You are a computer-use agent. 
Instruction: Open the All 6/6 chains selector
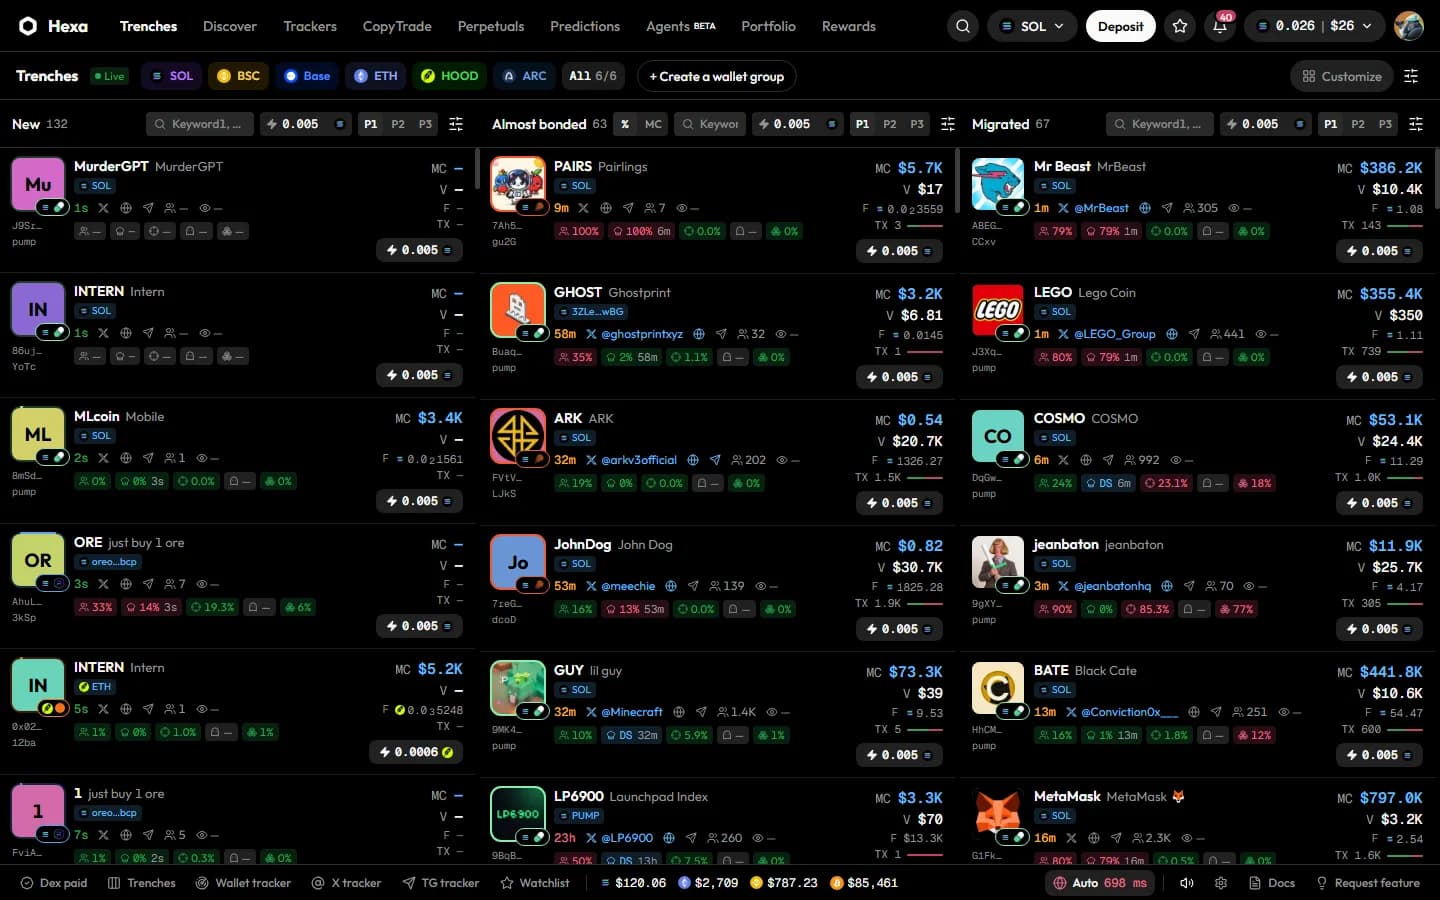click(x=593, y=76)
